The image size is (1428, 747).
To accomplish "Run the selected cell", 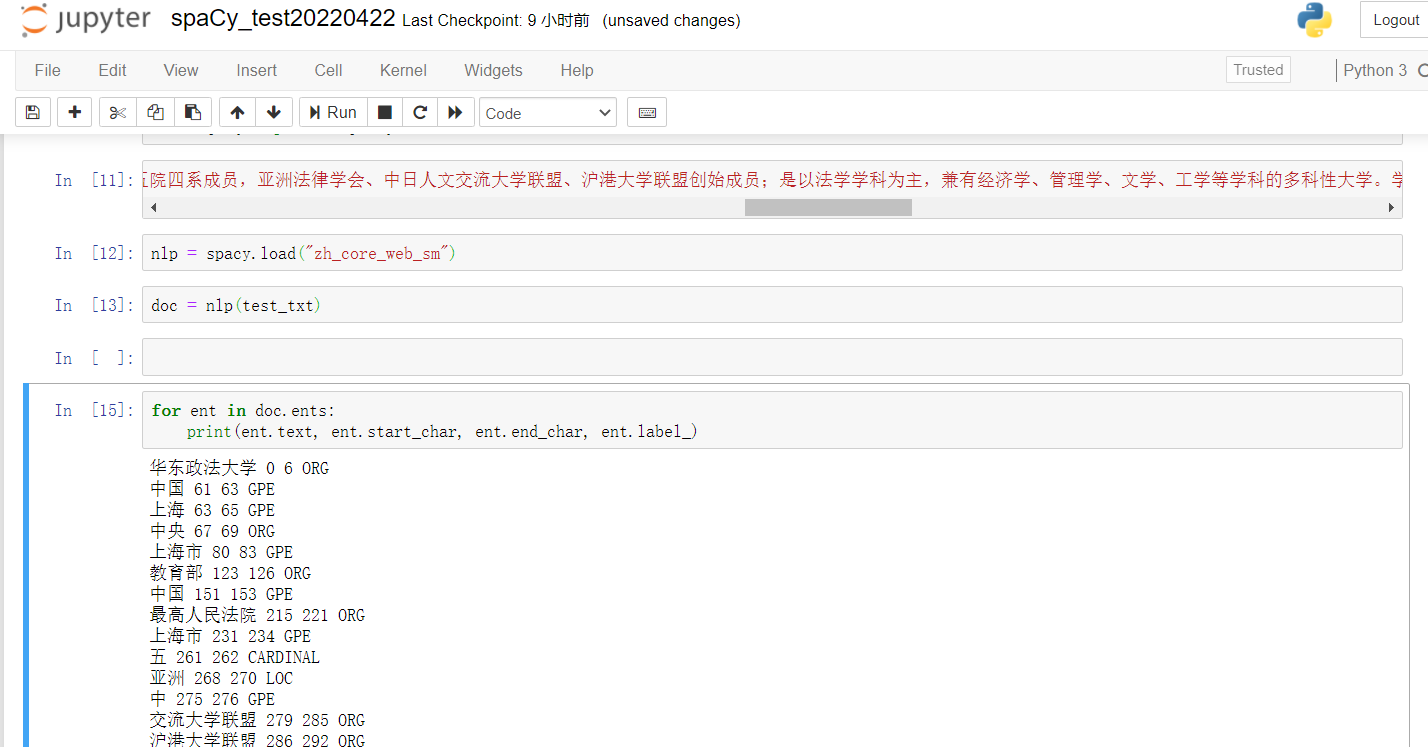I will 332,111.
